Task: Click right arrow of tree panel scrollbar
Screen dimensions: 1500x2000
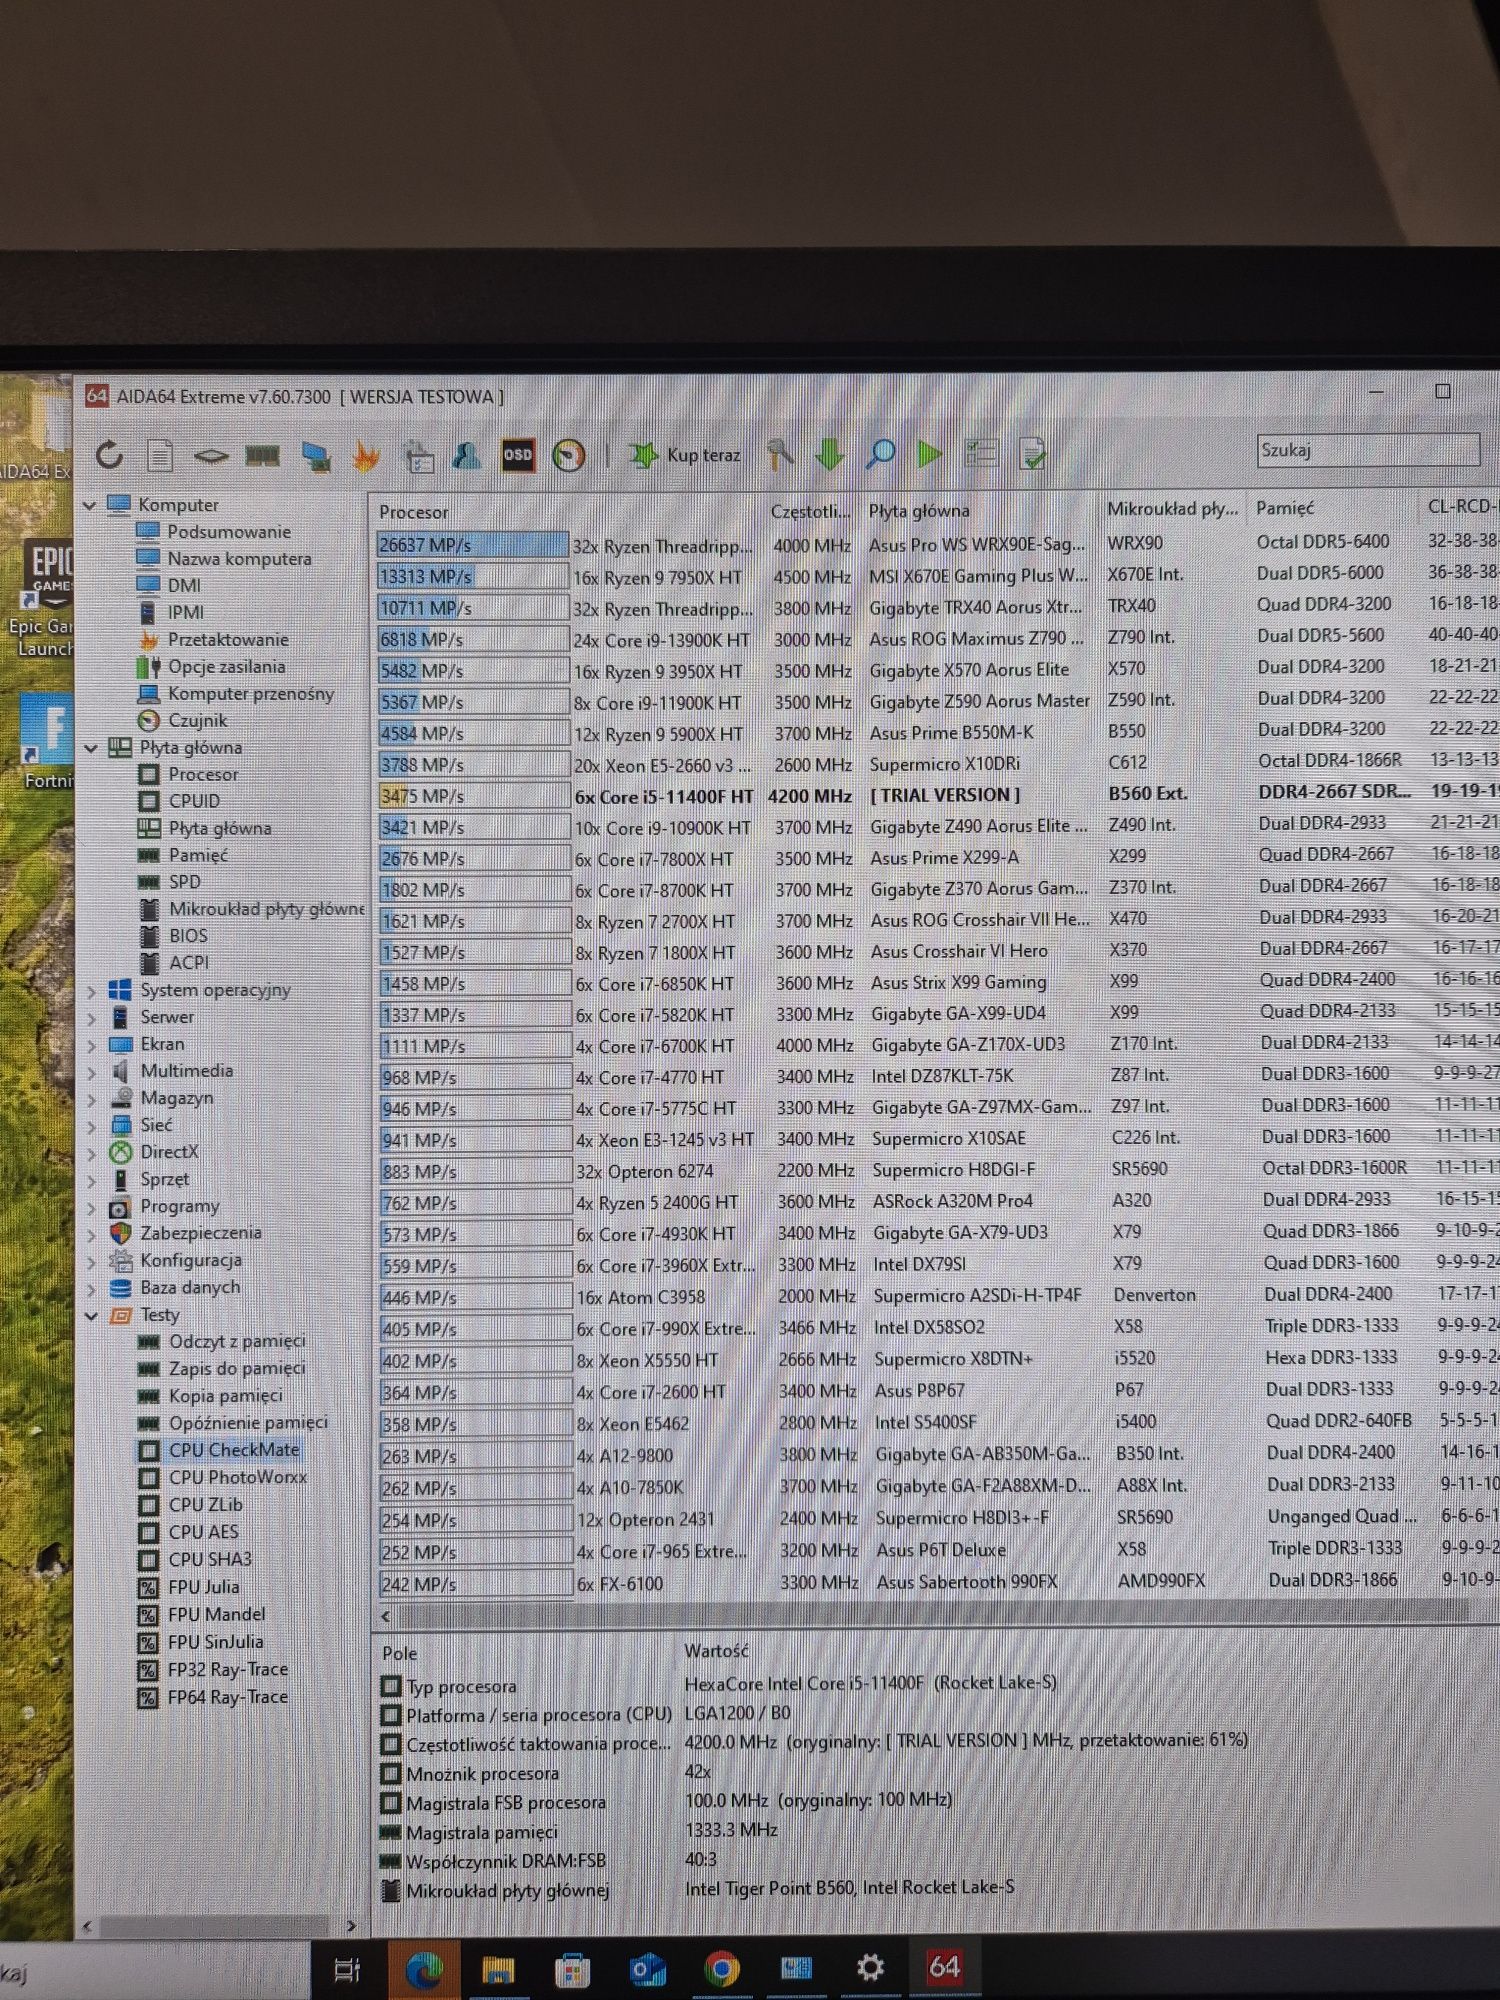Action: pyautogui.click(x=351, y=1925)
